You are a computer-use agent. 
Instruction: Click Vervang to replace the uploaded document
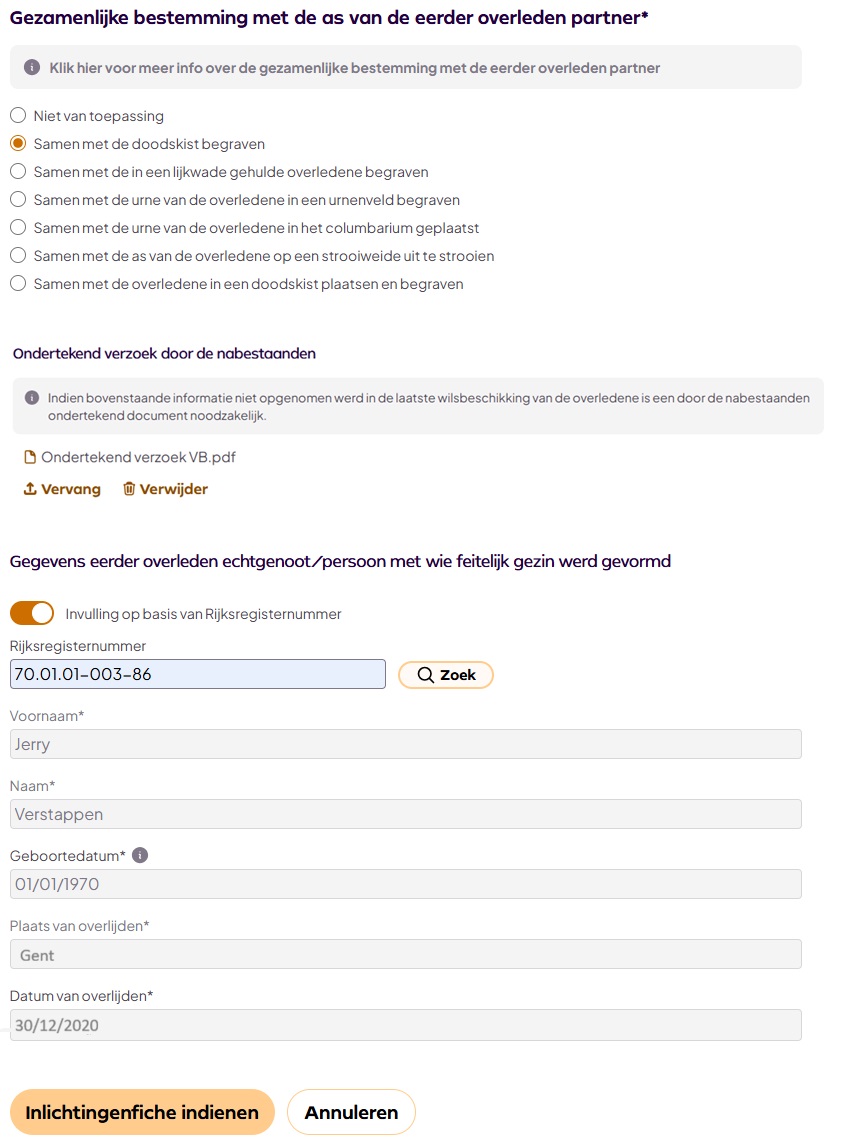point(70,489)
